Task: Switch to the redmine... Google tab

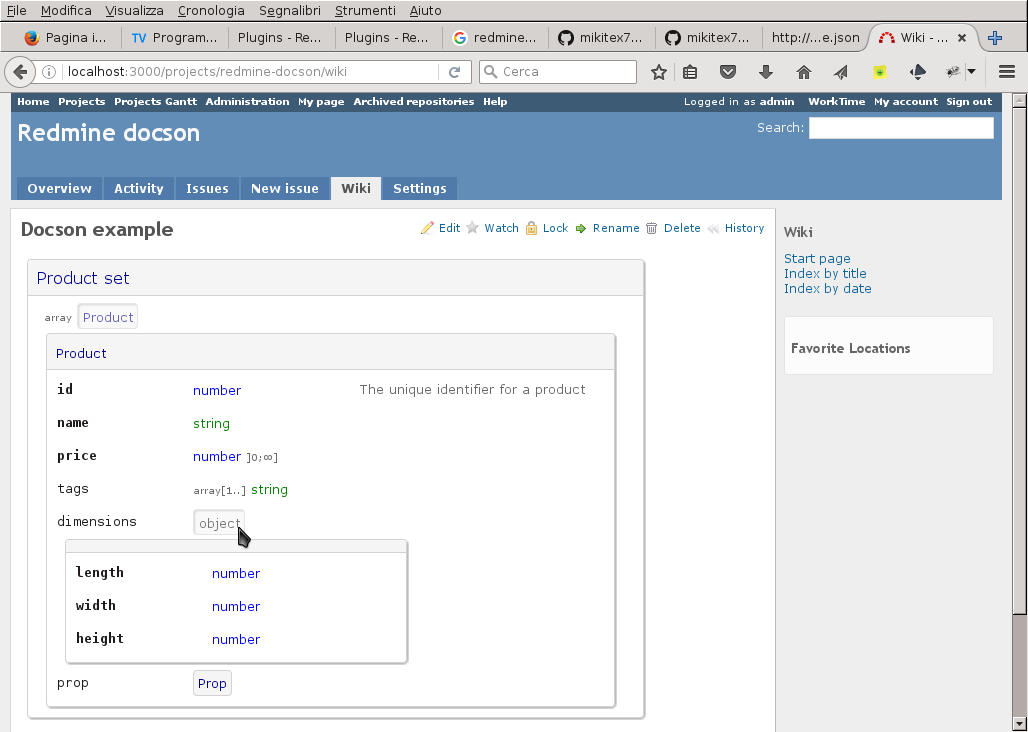Action: coord(496,38)
